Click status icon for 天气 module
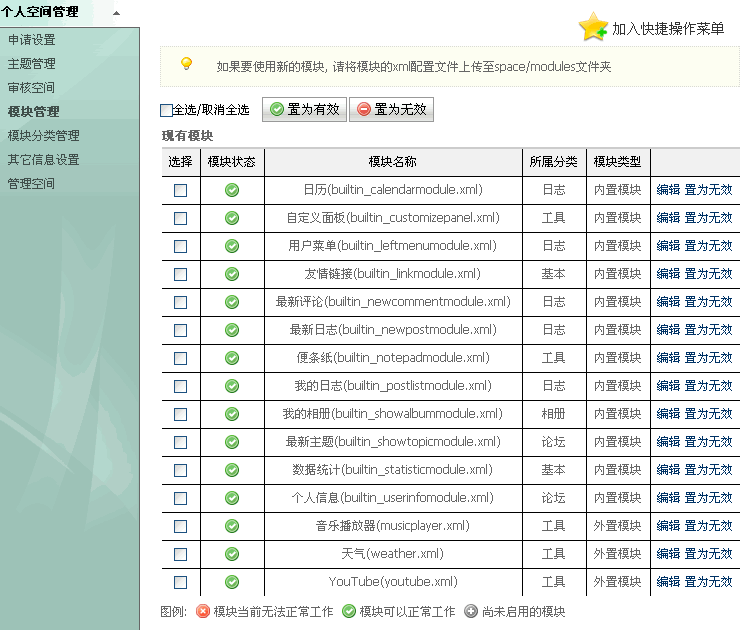The width and height of the screenshot is (745, 630). (232, 554)
